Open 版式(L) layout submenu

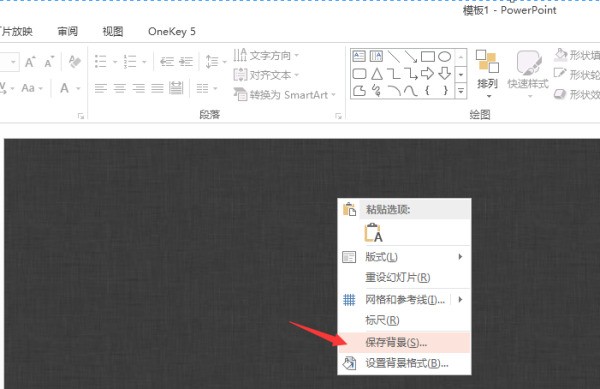coord(404,257)
